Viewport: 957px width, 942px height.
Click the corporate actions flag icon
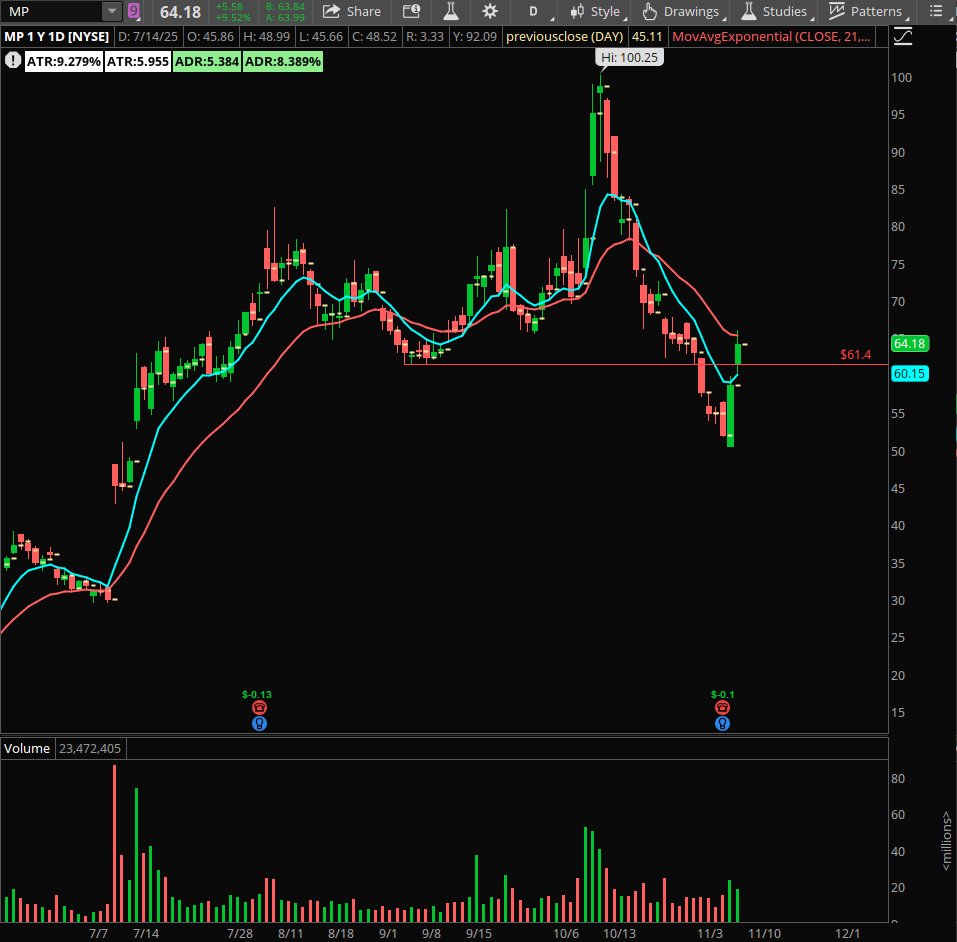(x=411, y=12)
